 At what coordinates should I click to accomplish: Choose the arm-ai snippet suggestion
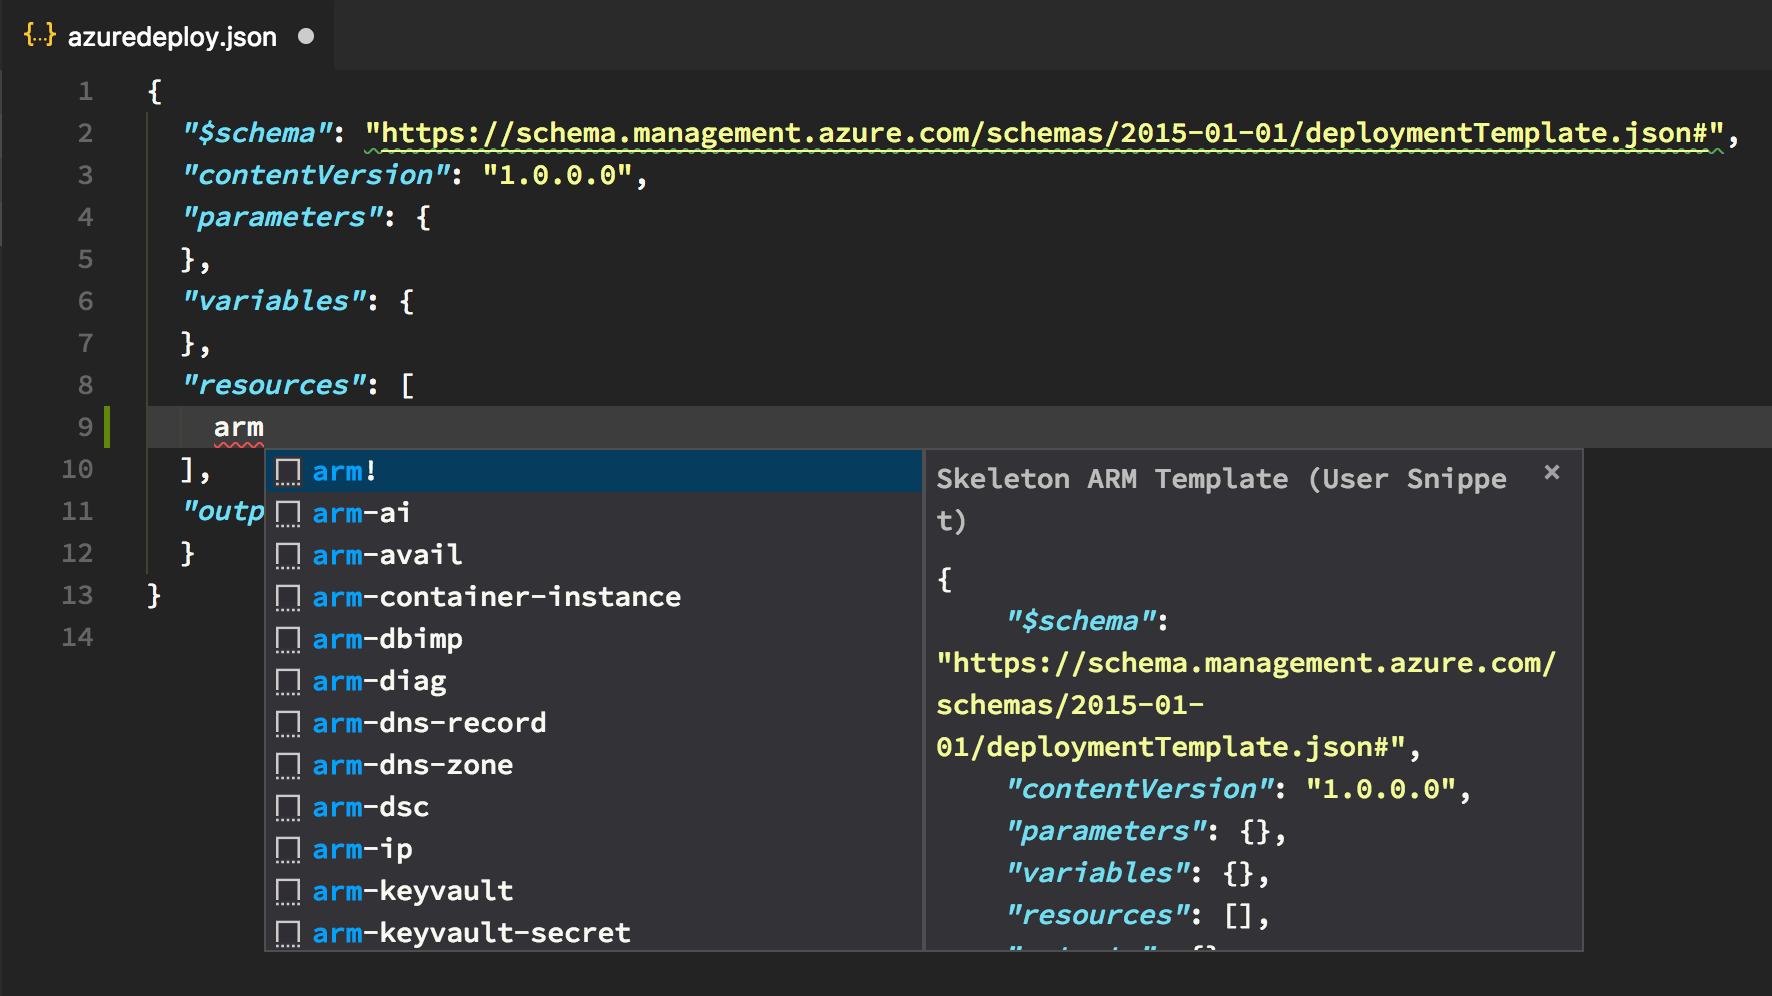[x=593, y=513]
